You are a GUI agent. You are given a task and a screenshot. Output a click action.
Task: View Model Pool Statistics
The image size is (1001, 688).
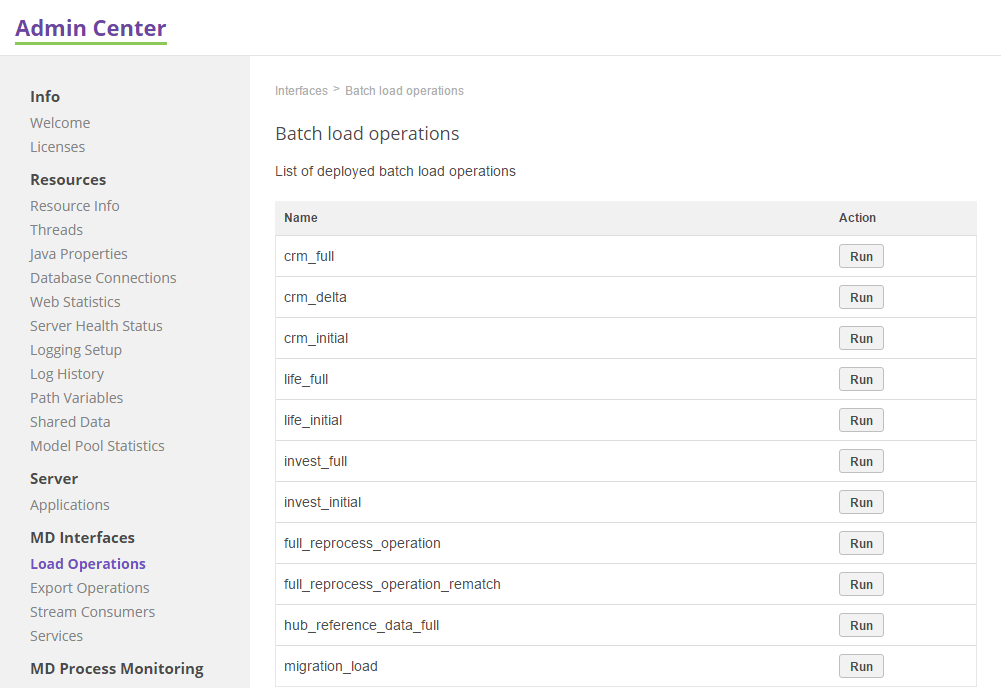[x=97, y=445]
